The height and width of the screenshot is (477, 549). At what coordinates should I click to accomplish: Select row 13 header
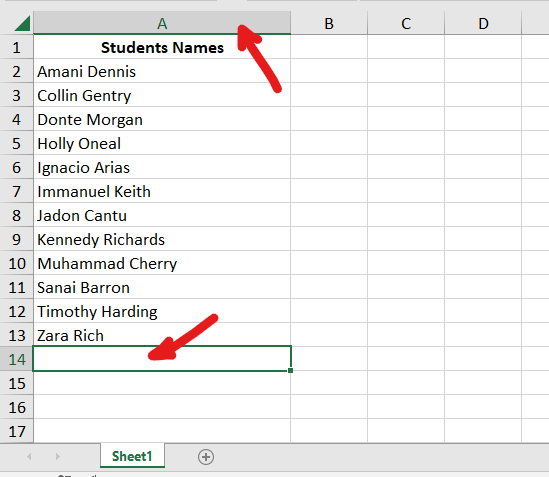tap(16, 335)
